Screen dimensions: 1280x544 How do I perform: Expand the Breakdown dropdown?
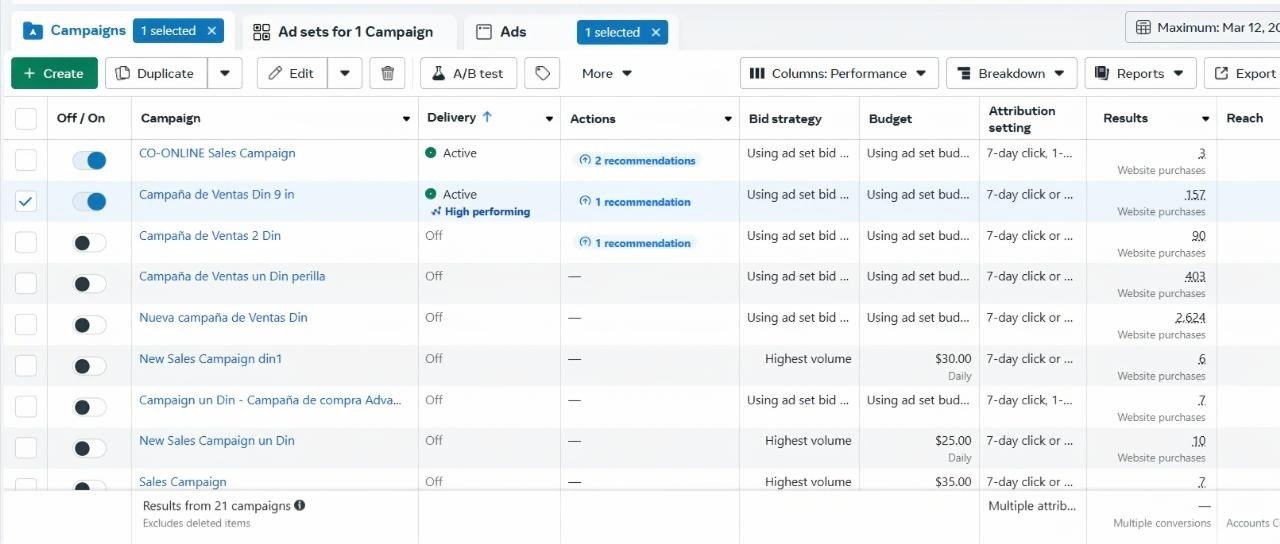tap(1011, 73)
